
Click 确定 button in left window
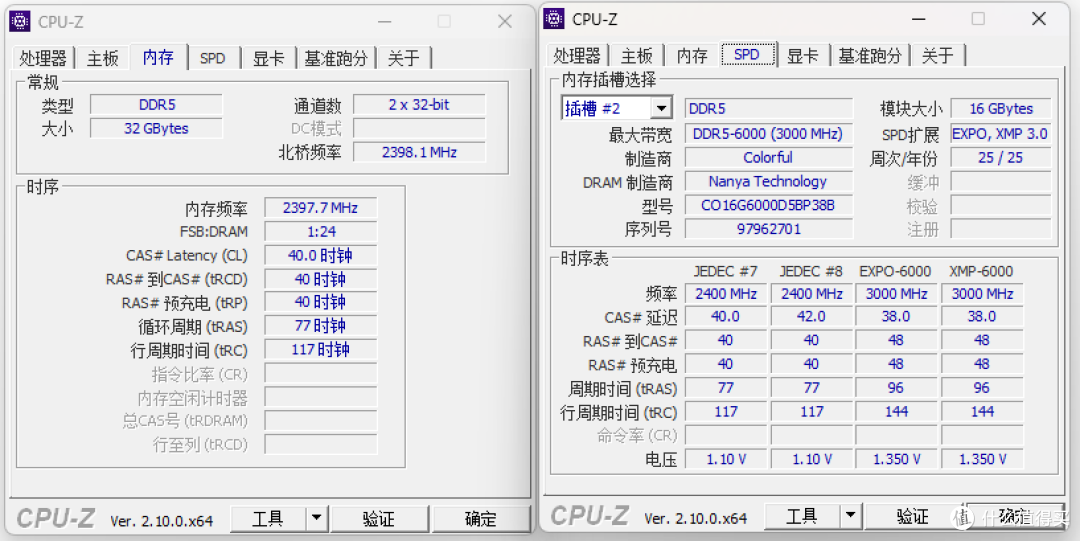[x=481, y=518]
